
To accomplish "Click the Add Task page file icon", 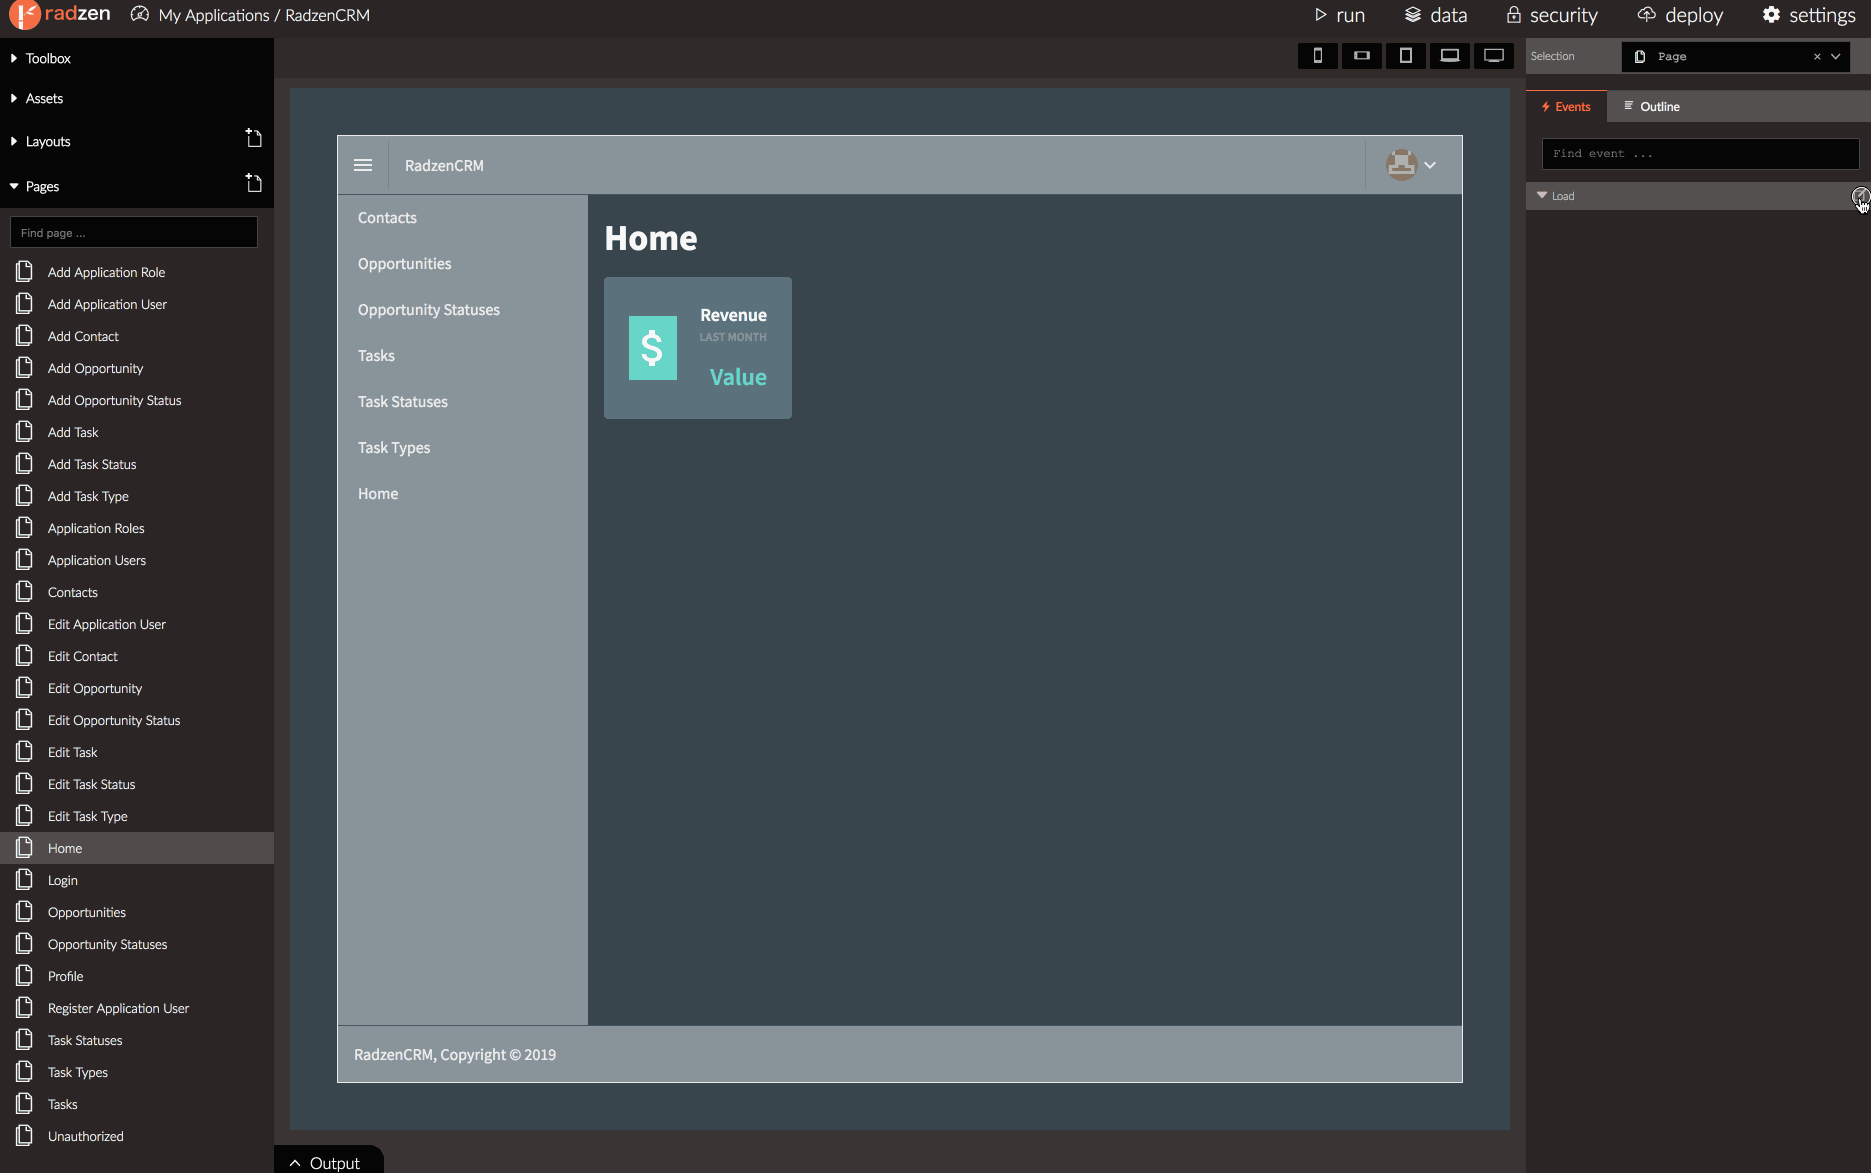I will pyautogui.click(x=25, y=431).
